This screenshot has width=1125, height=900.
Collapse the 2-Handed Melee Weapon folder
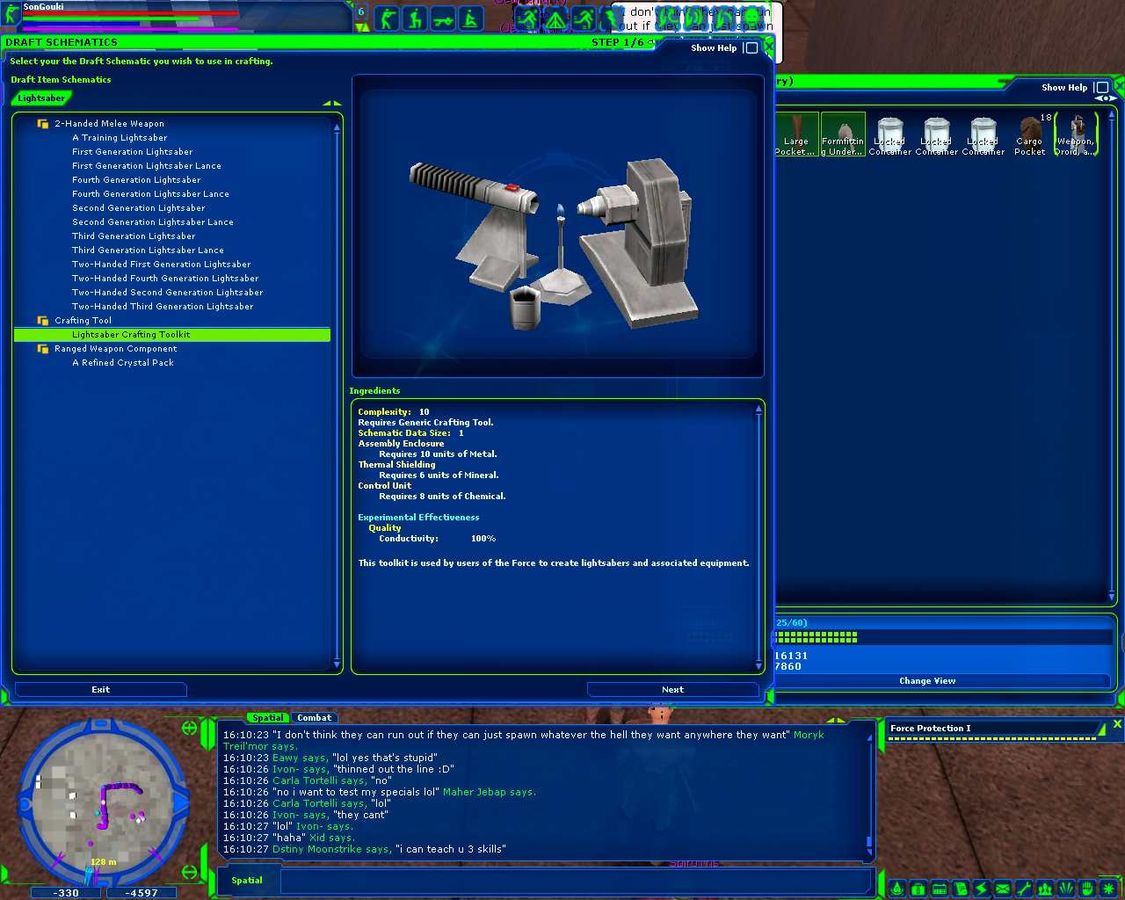point(43,124)
